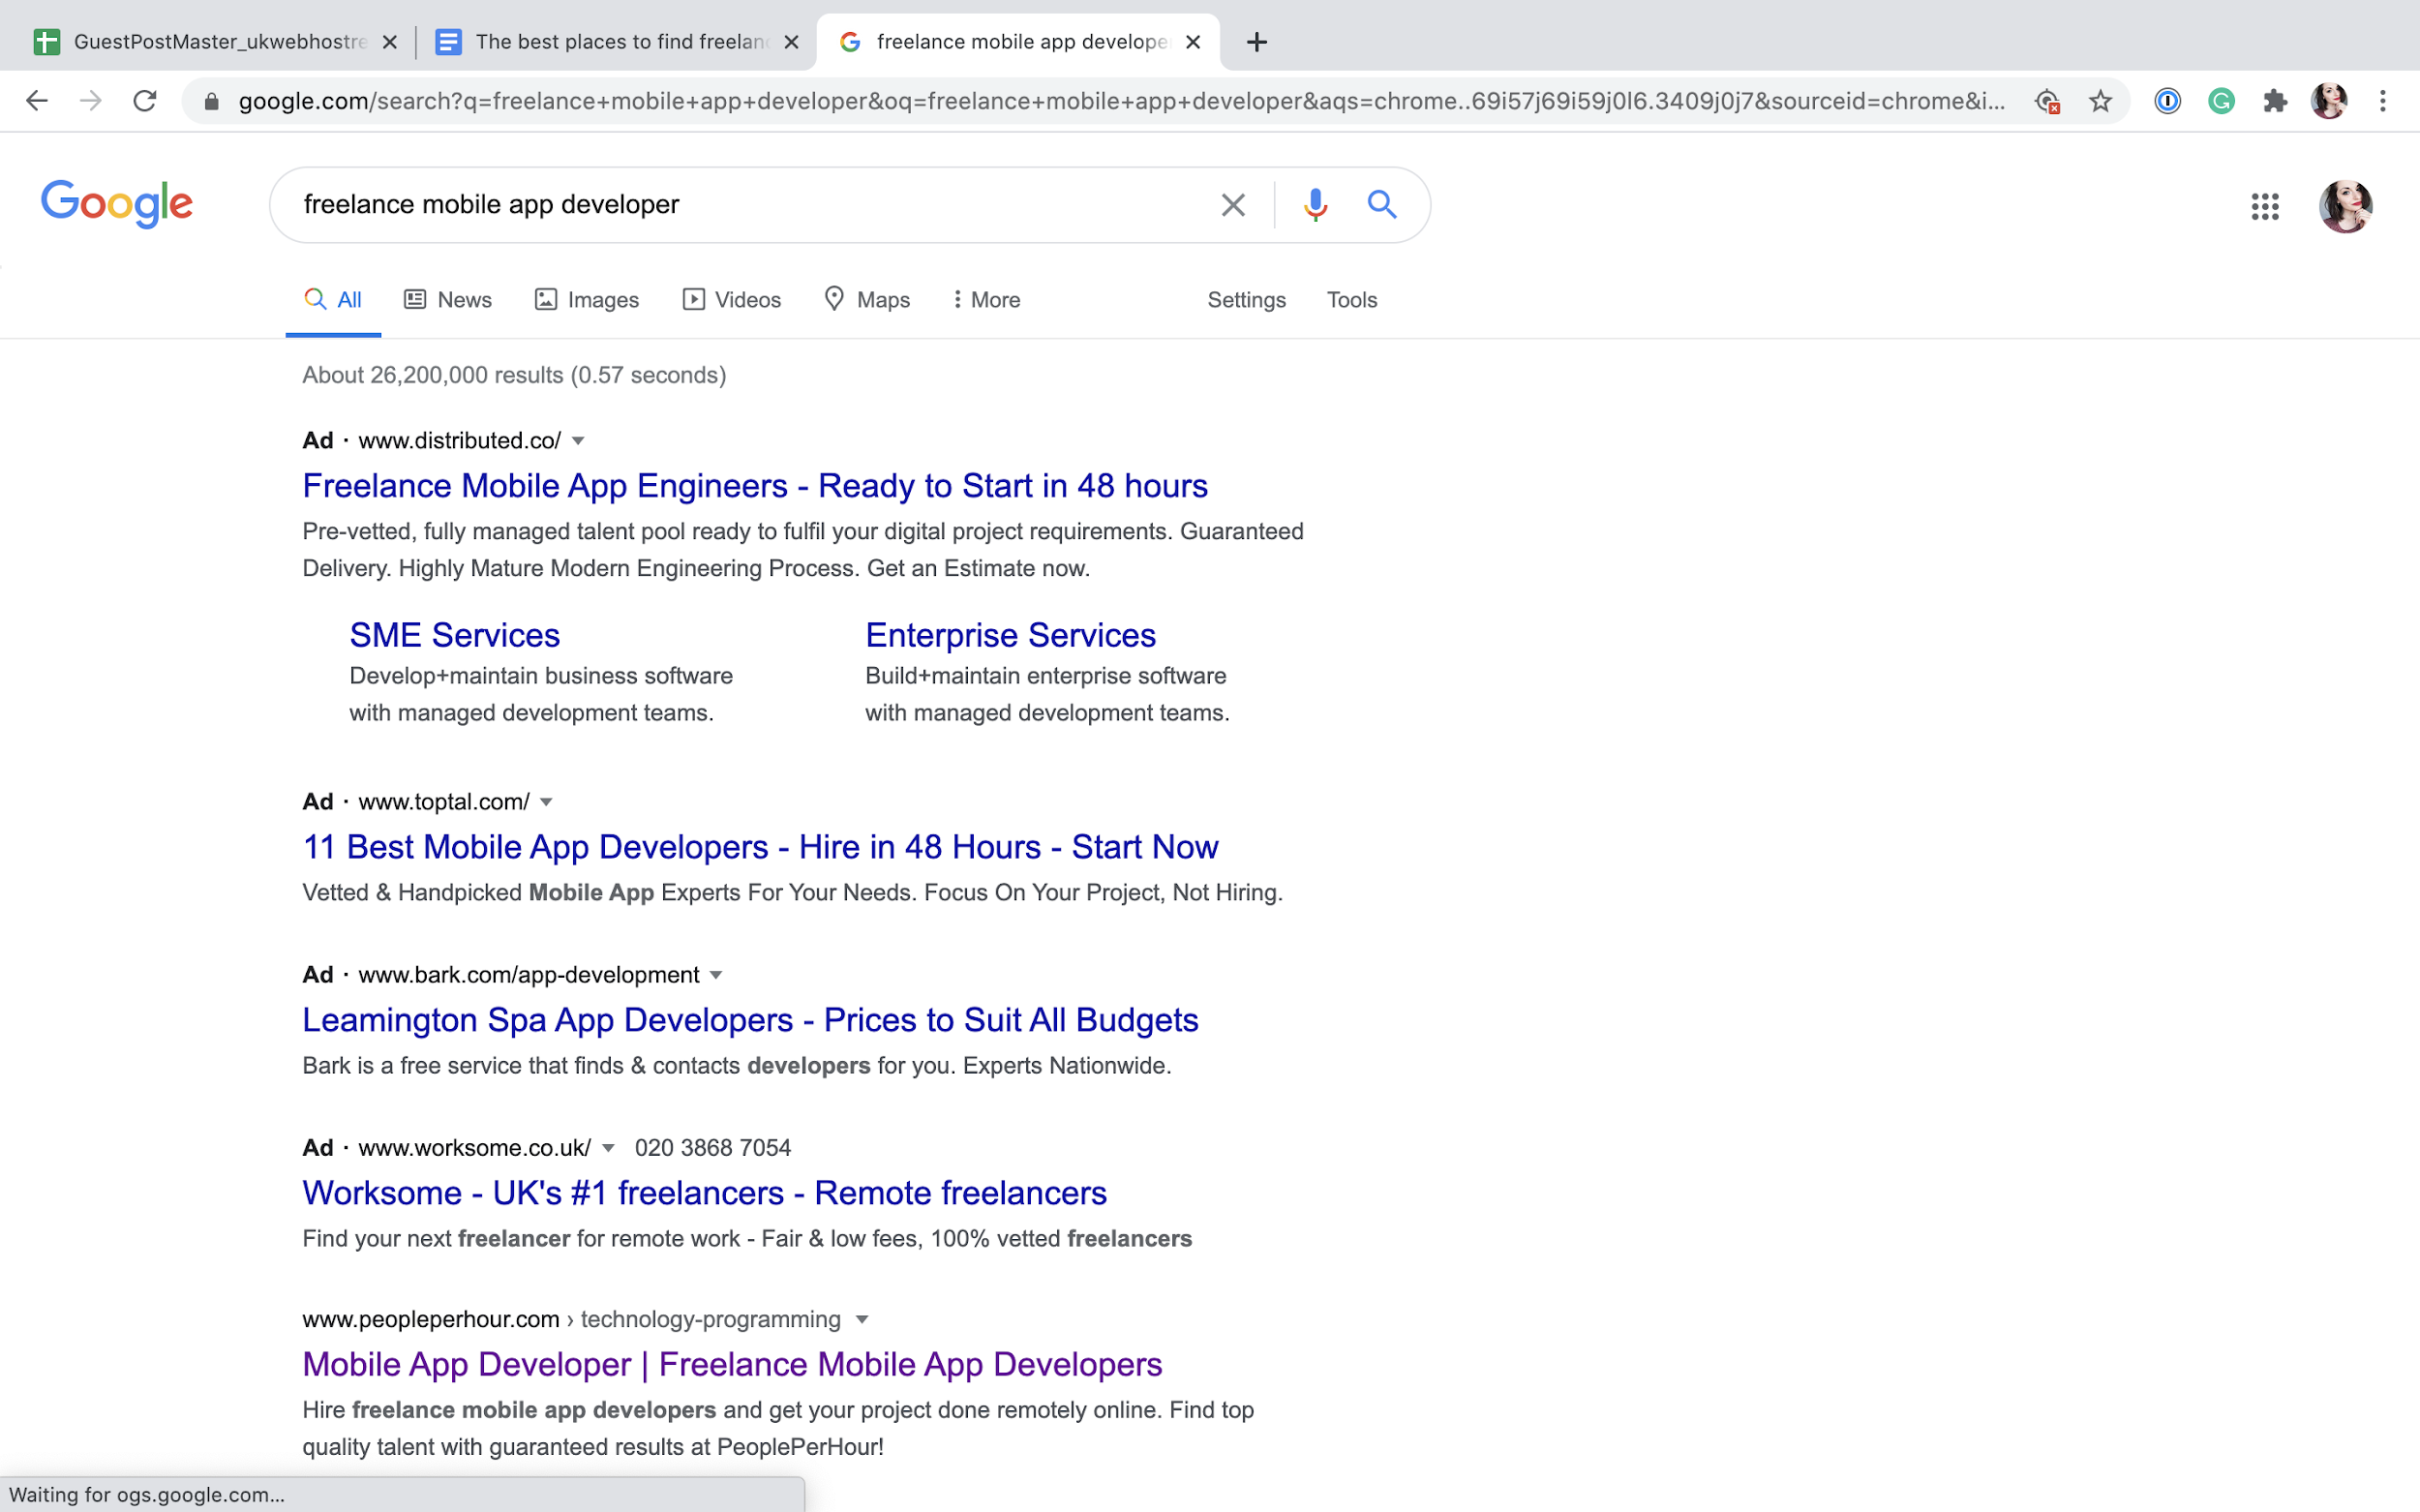2420x1512 pixels.
Task: Select the All results tab
Action: point(333,300)
